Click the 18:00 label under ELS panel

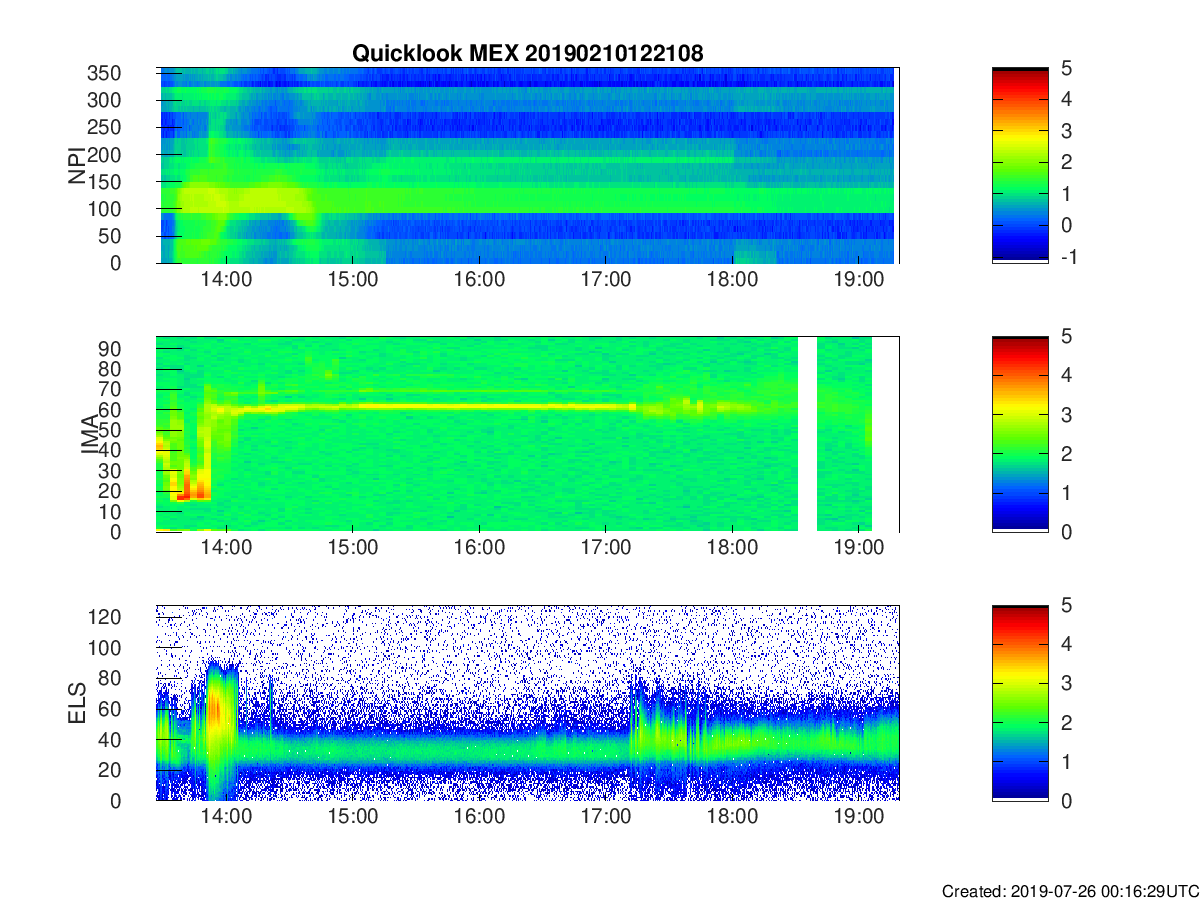[732, 818]
